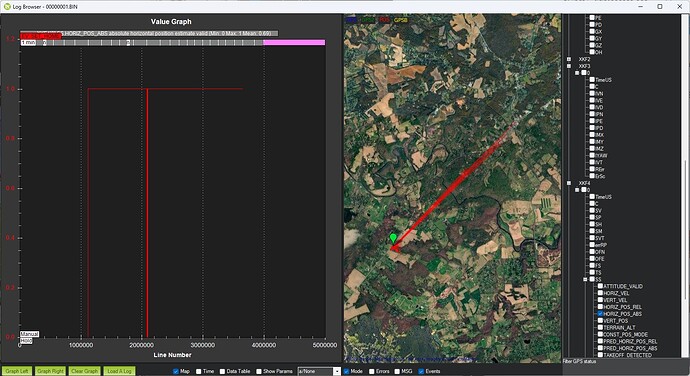
Task: Click the POS map legend label
Action: [x=384, y=20]
